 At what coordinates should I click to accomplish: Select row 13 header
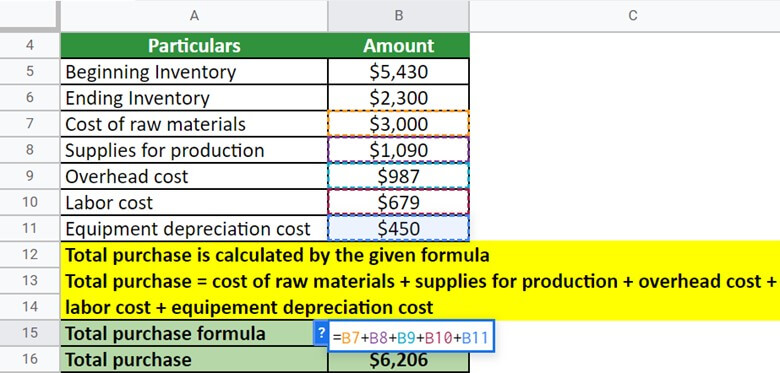30,280
